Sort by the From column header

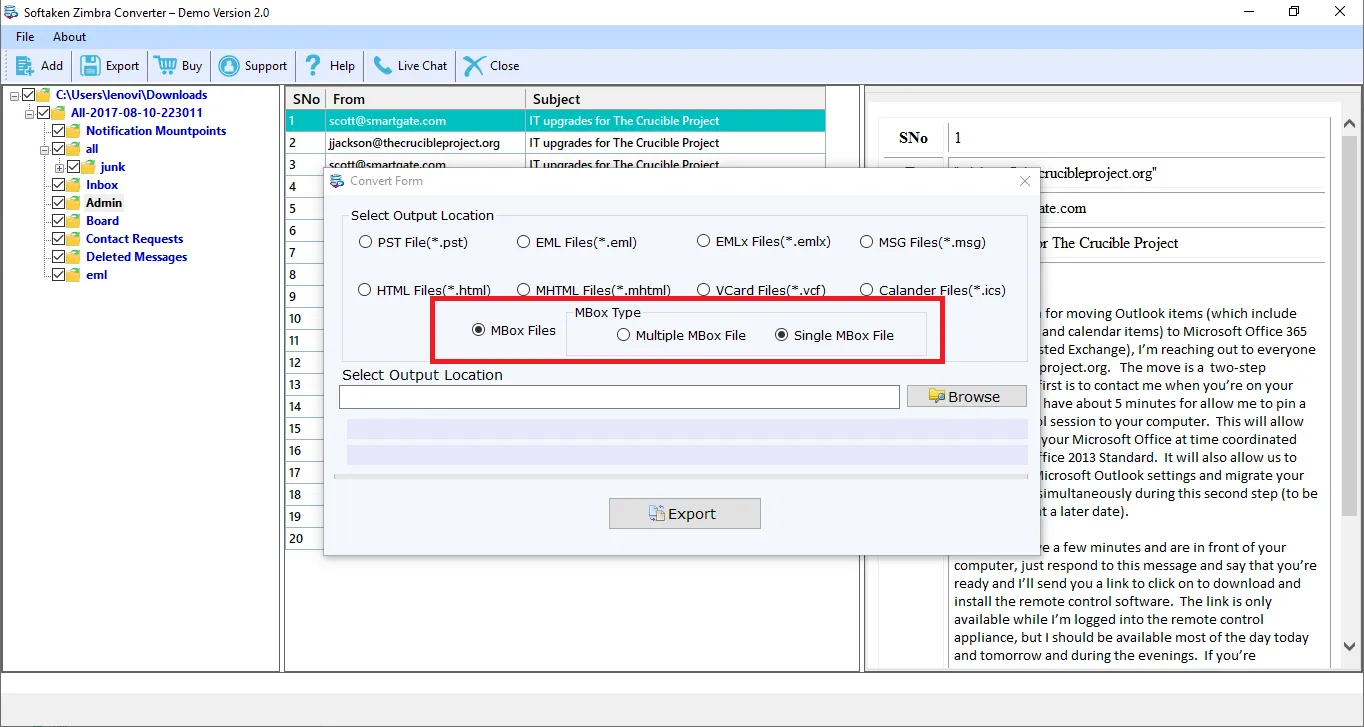(426, 99)
